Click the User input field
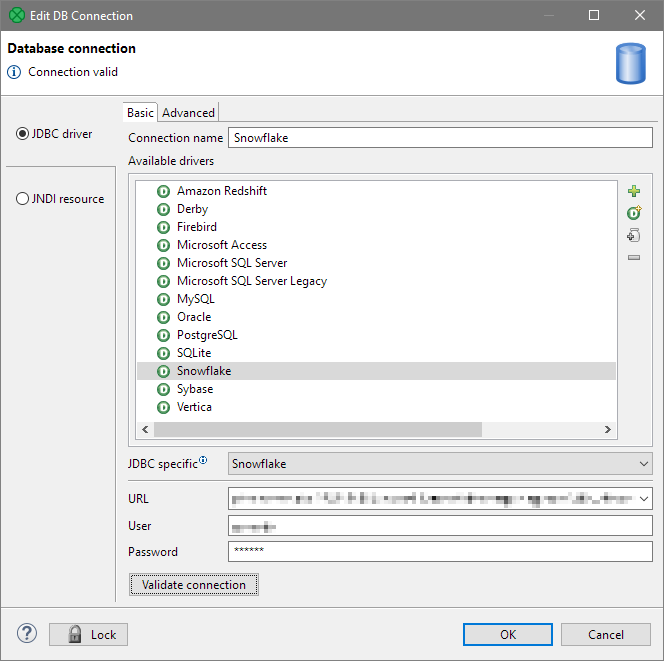Screen dimensions: 664x661 click(x=440, y=525)
